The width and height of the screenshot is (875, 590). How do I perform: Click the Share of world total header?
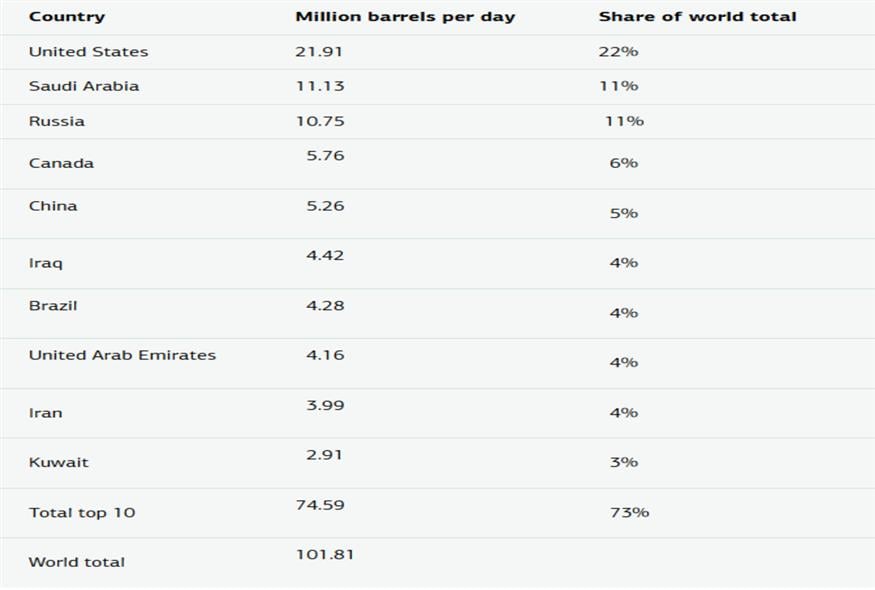(x=697, y=17)
